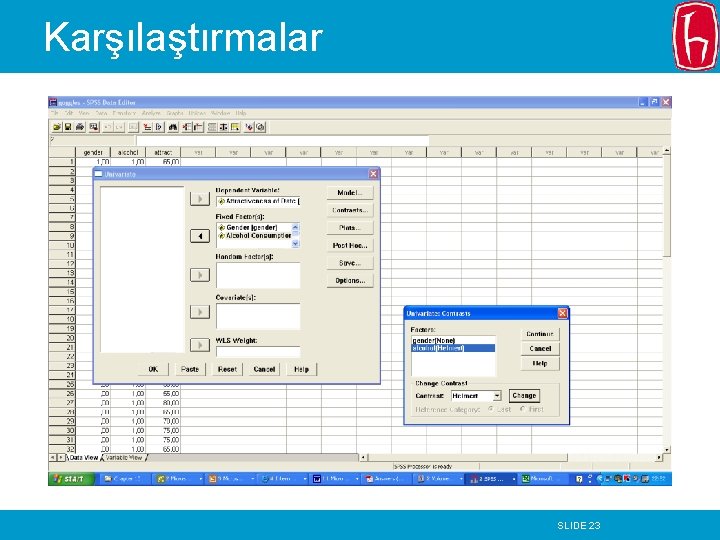The width and height of the screenshot is (720, 540).
Task: Click the Save File toolbar icon
Action: click(68, 127)
